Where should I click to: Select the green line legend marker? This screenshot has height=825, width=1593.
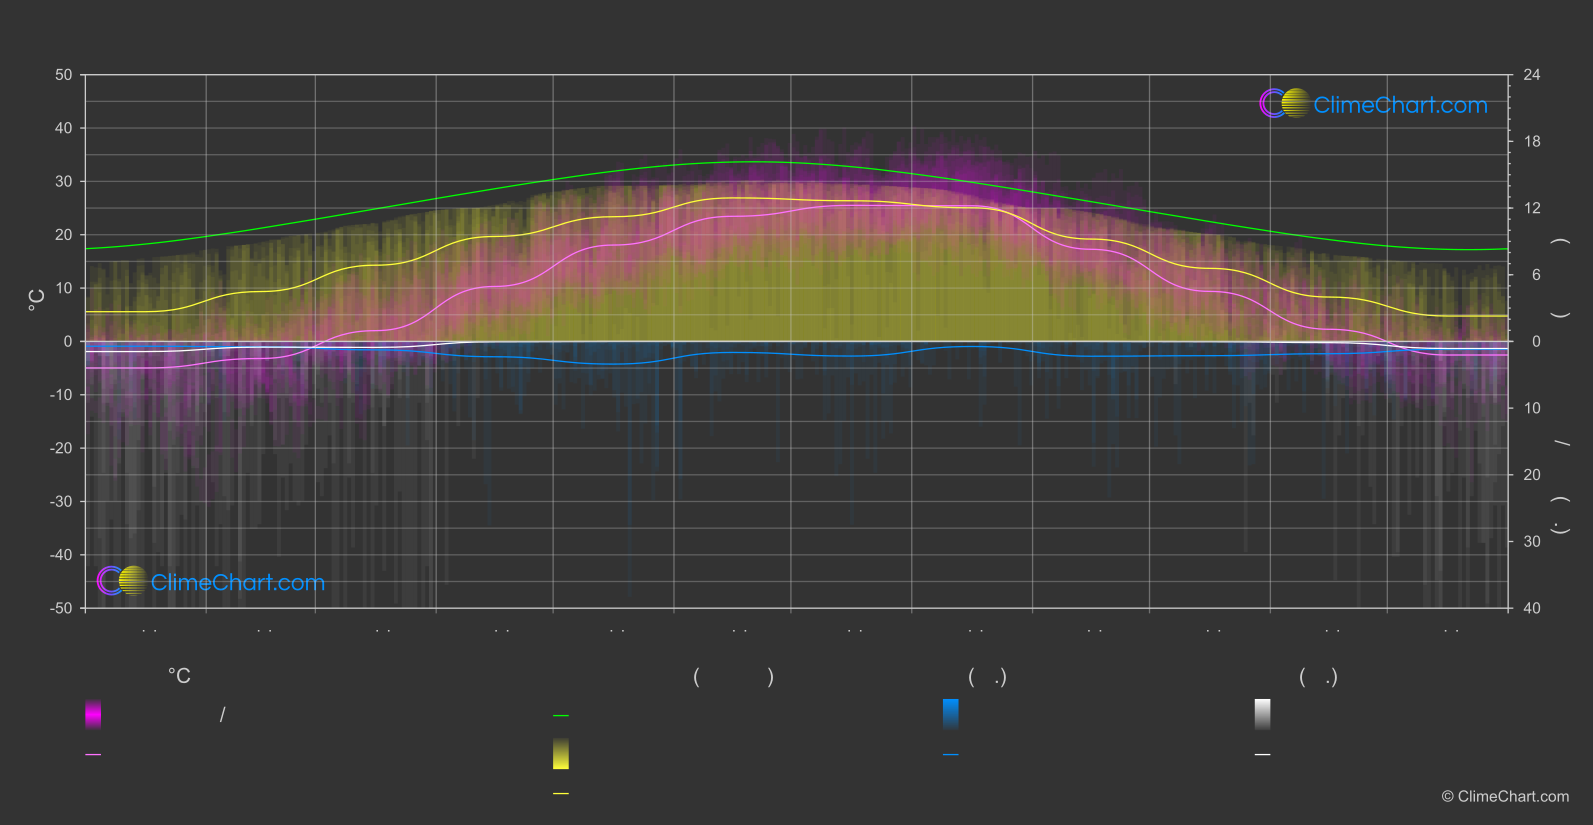[x=561, y=716]
